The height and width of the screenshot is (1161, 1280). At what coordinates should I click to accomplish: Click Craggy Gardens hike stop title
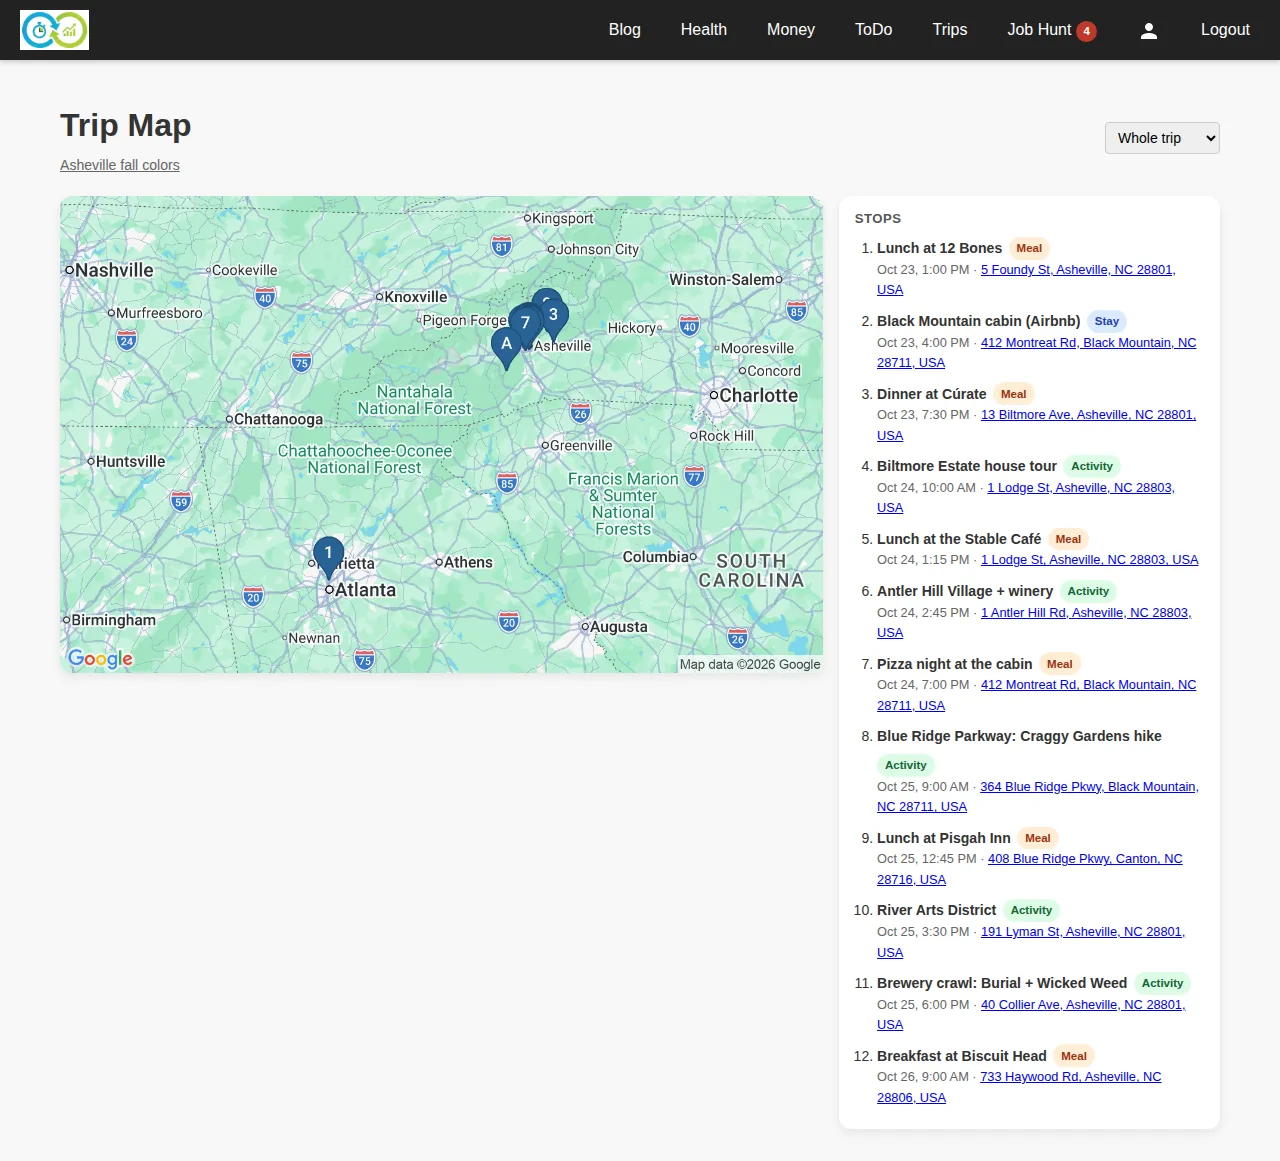pos(1019,736)
